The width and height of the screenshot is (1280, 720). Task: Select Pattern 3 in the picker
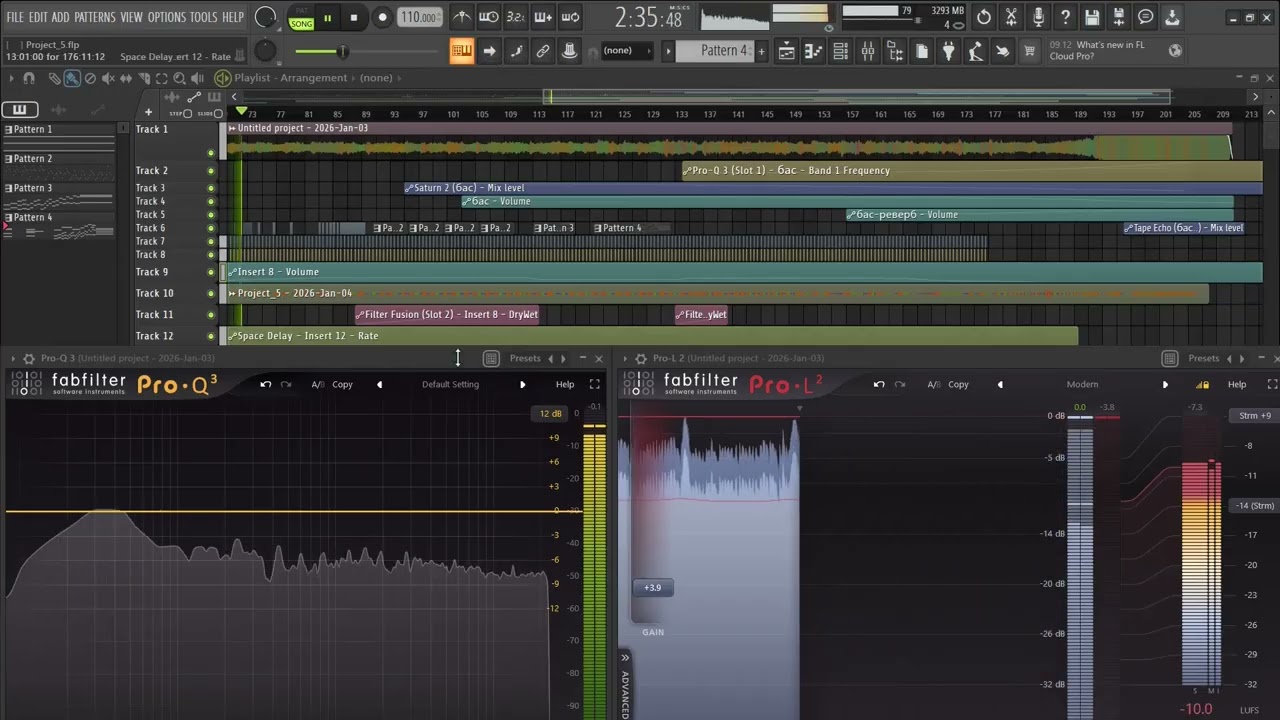tap(58, 188)
